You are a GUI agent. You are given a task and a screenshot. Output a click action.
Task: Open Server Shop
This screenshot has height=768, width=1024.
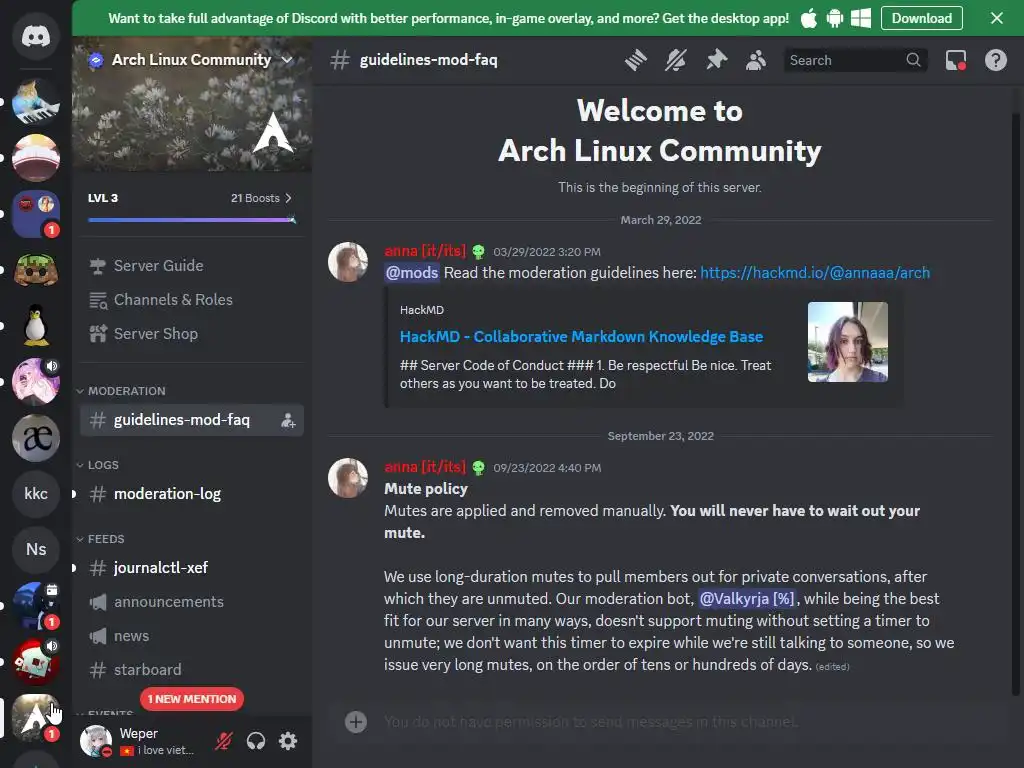(x=192, y=334)
